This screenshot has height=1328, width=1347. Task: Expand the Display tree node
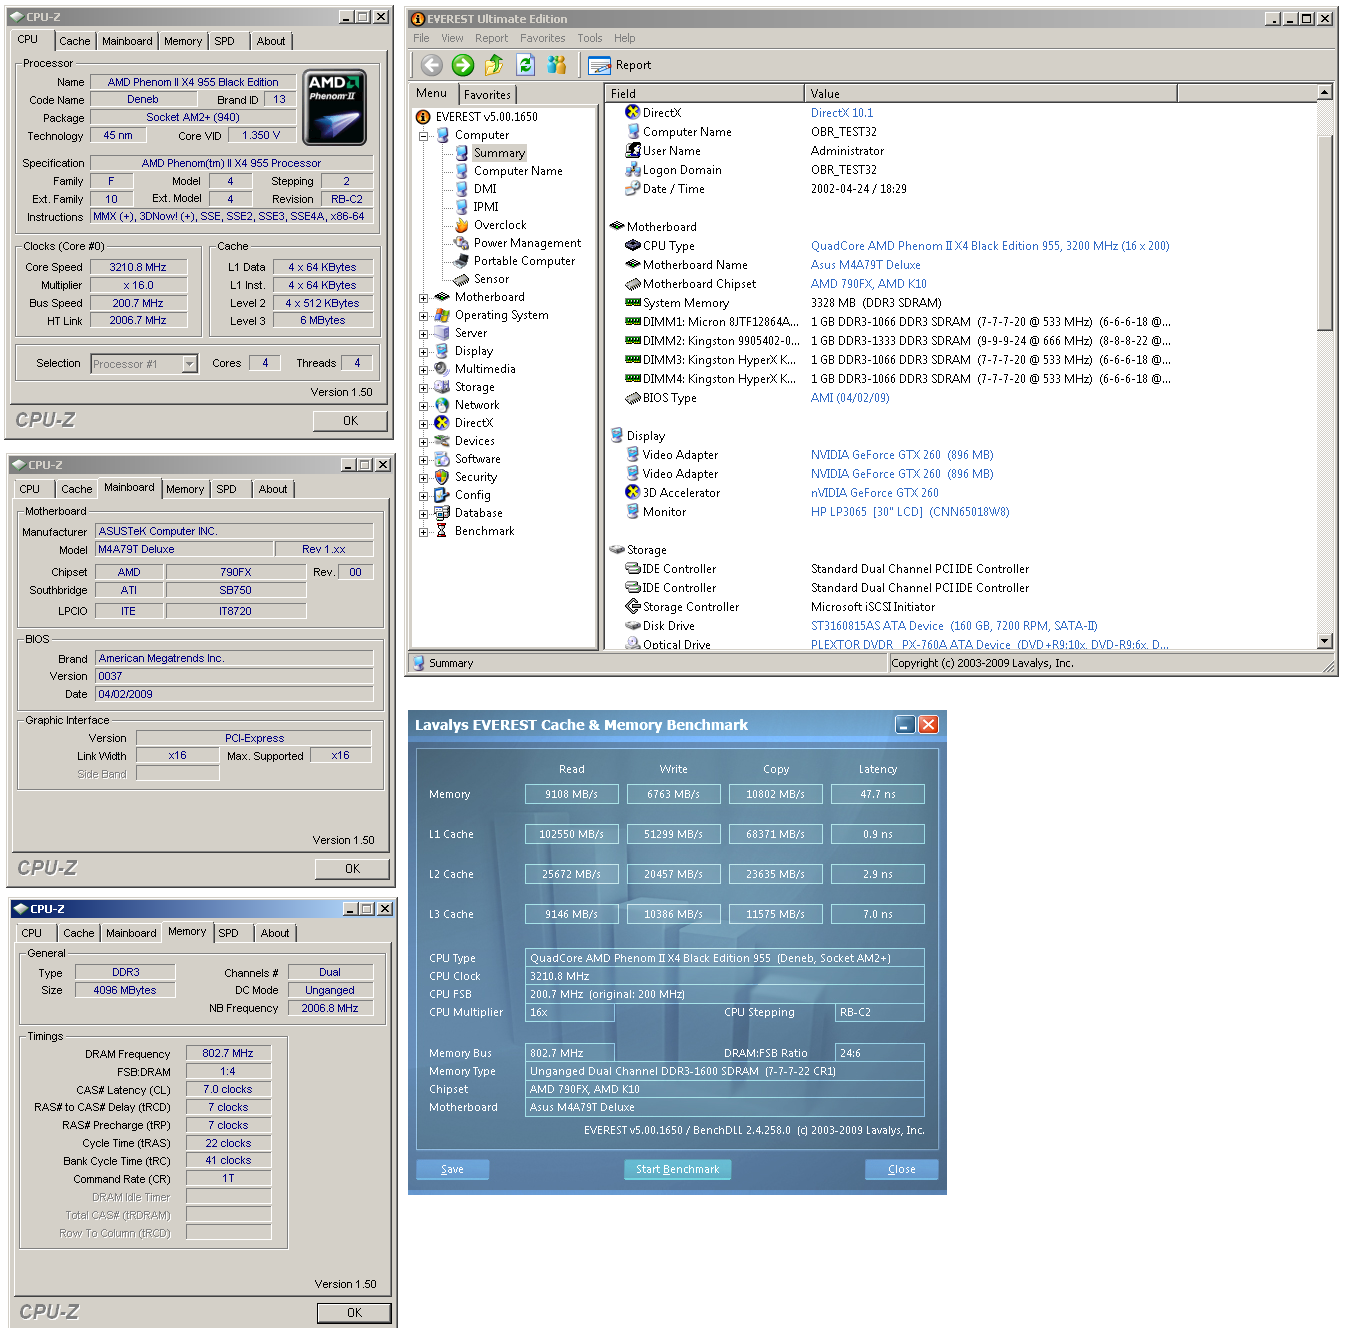pos(423,351)
